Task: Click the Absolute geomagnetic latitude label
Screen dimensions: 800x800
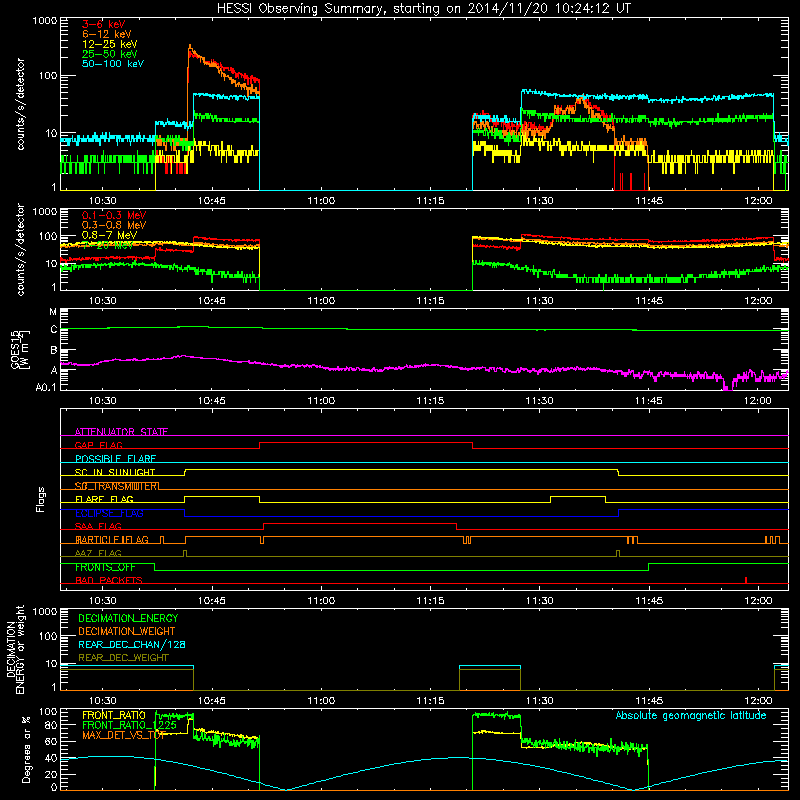Action: point(691,715)
